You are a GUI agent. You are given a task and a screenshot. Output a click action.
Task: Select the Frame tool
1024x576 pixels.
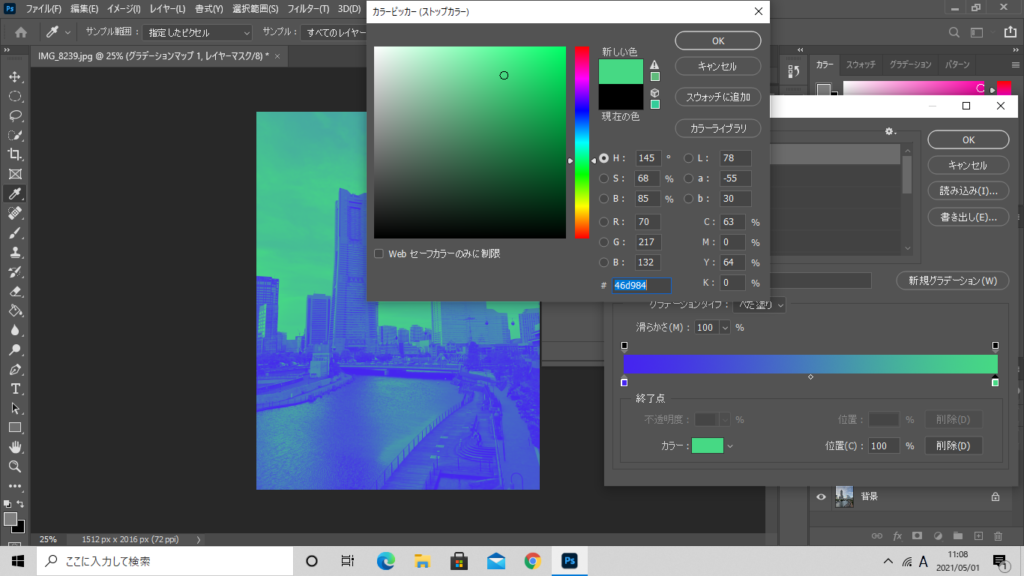click(14, 174)
